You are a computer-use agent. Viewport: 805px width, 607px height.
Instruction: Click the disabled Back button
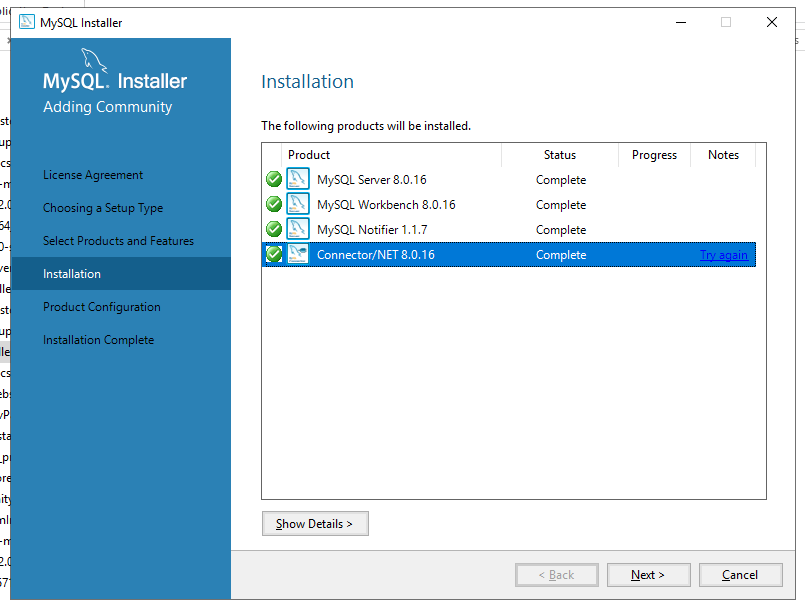557,575
